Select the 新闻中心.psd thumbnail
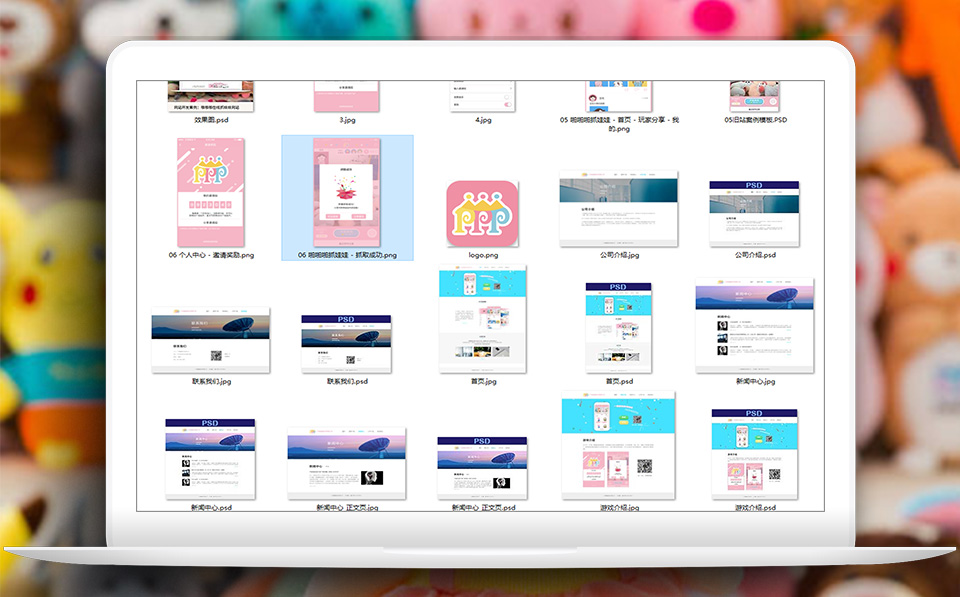960x597 pixels. tap(210, 459)
